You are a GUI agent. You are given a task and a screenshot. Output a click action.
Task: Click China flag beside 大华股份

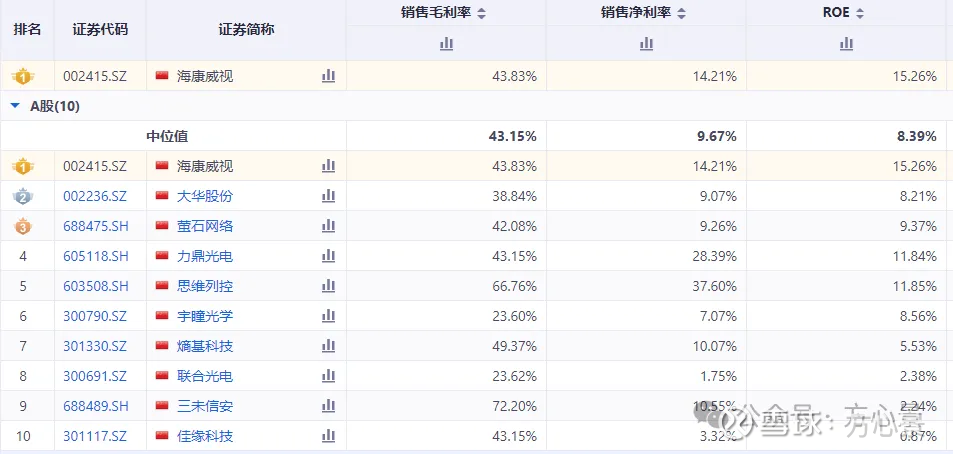tap(162, 196)
